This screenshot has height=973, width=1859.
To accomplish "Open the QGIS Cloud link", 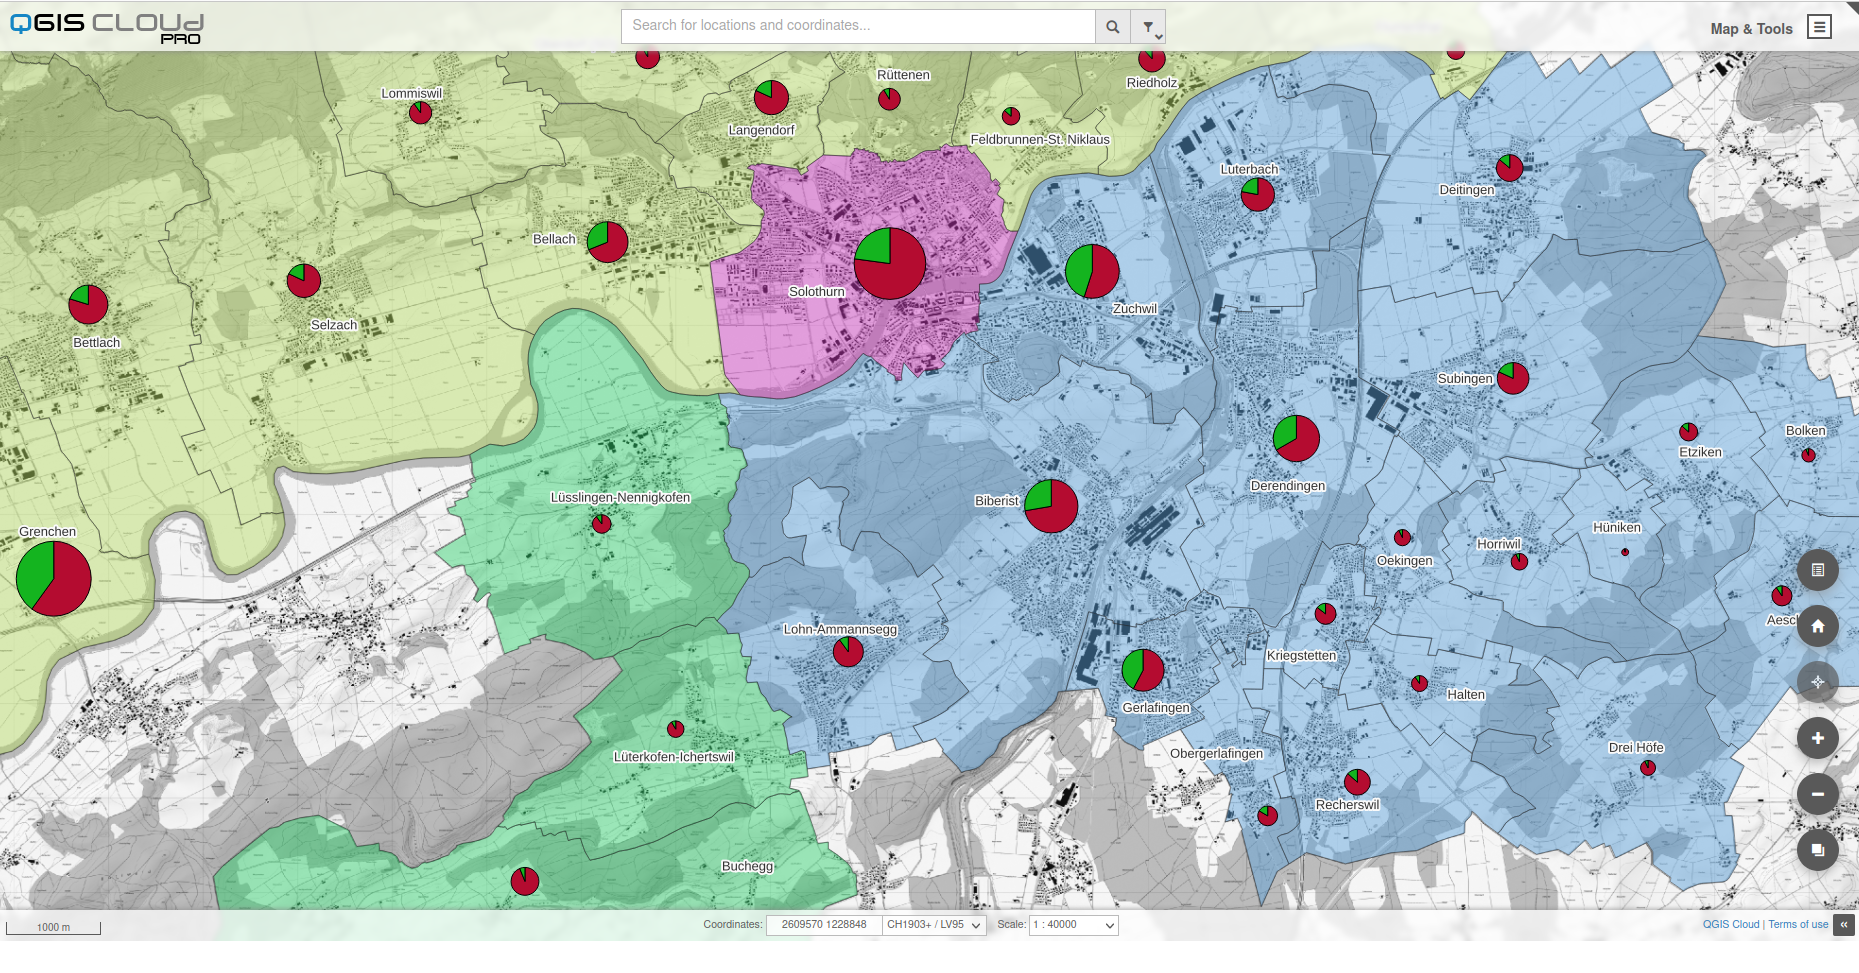I will pos(1730,925).
